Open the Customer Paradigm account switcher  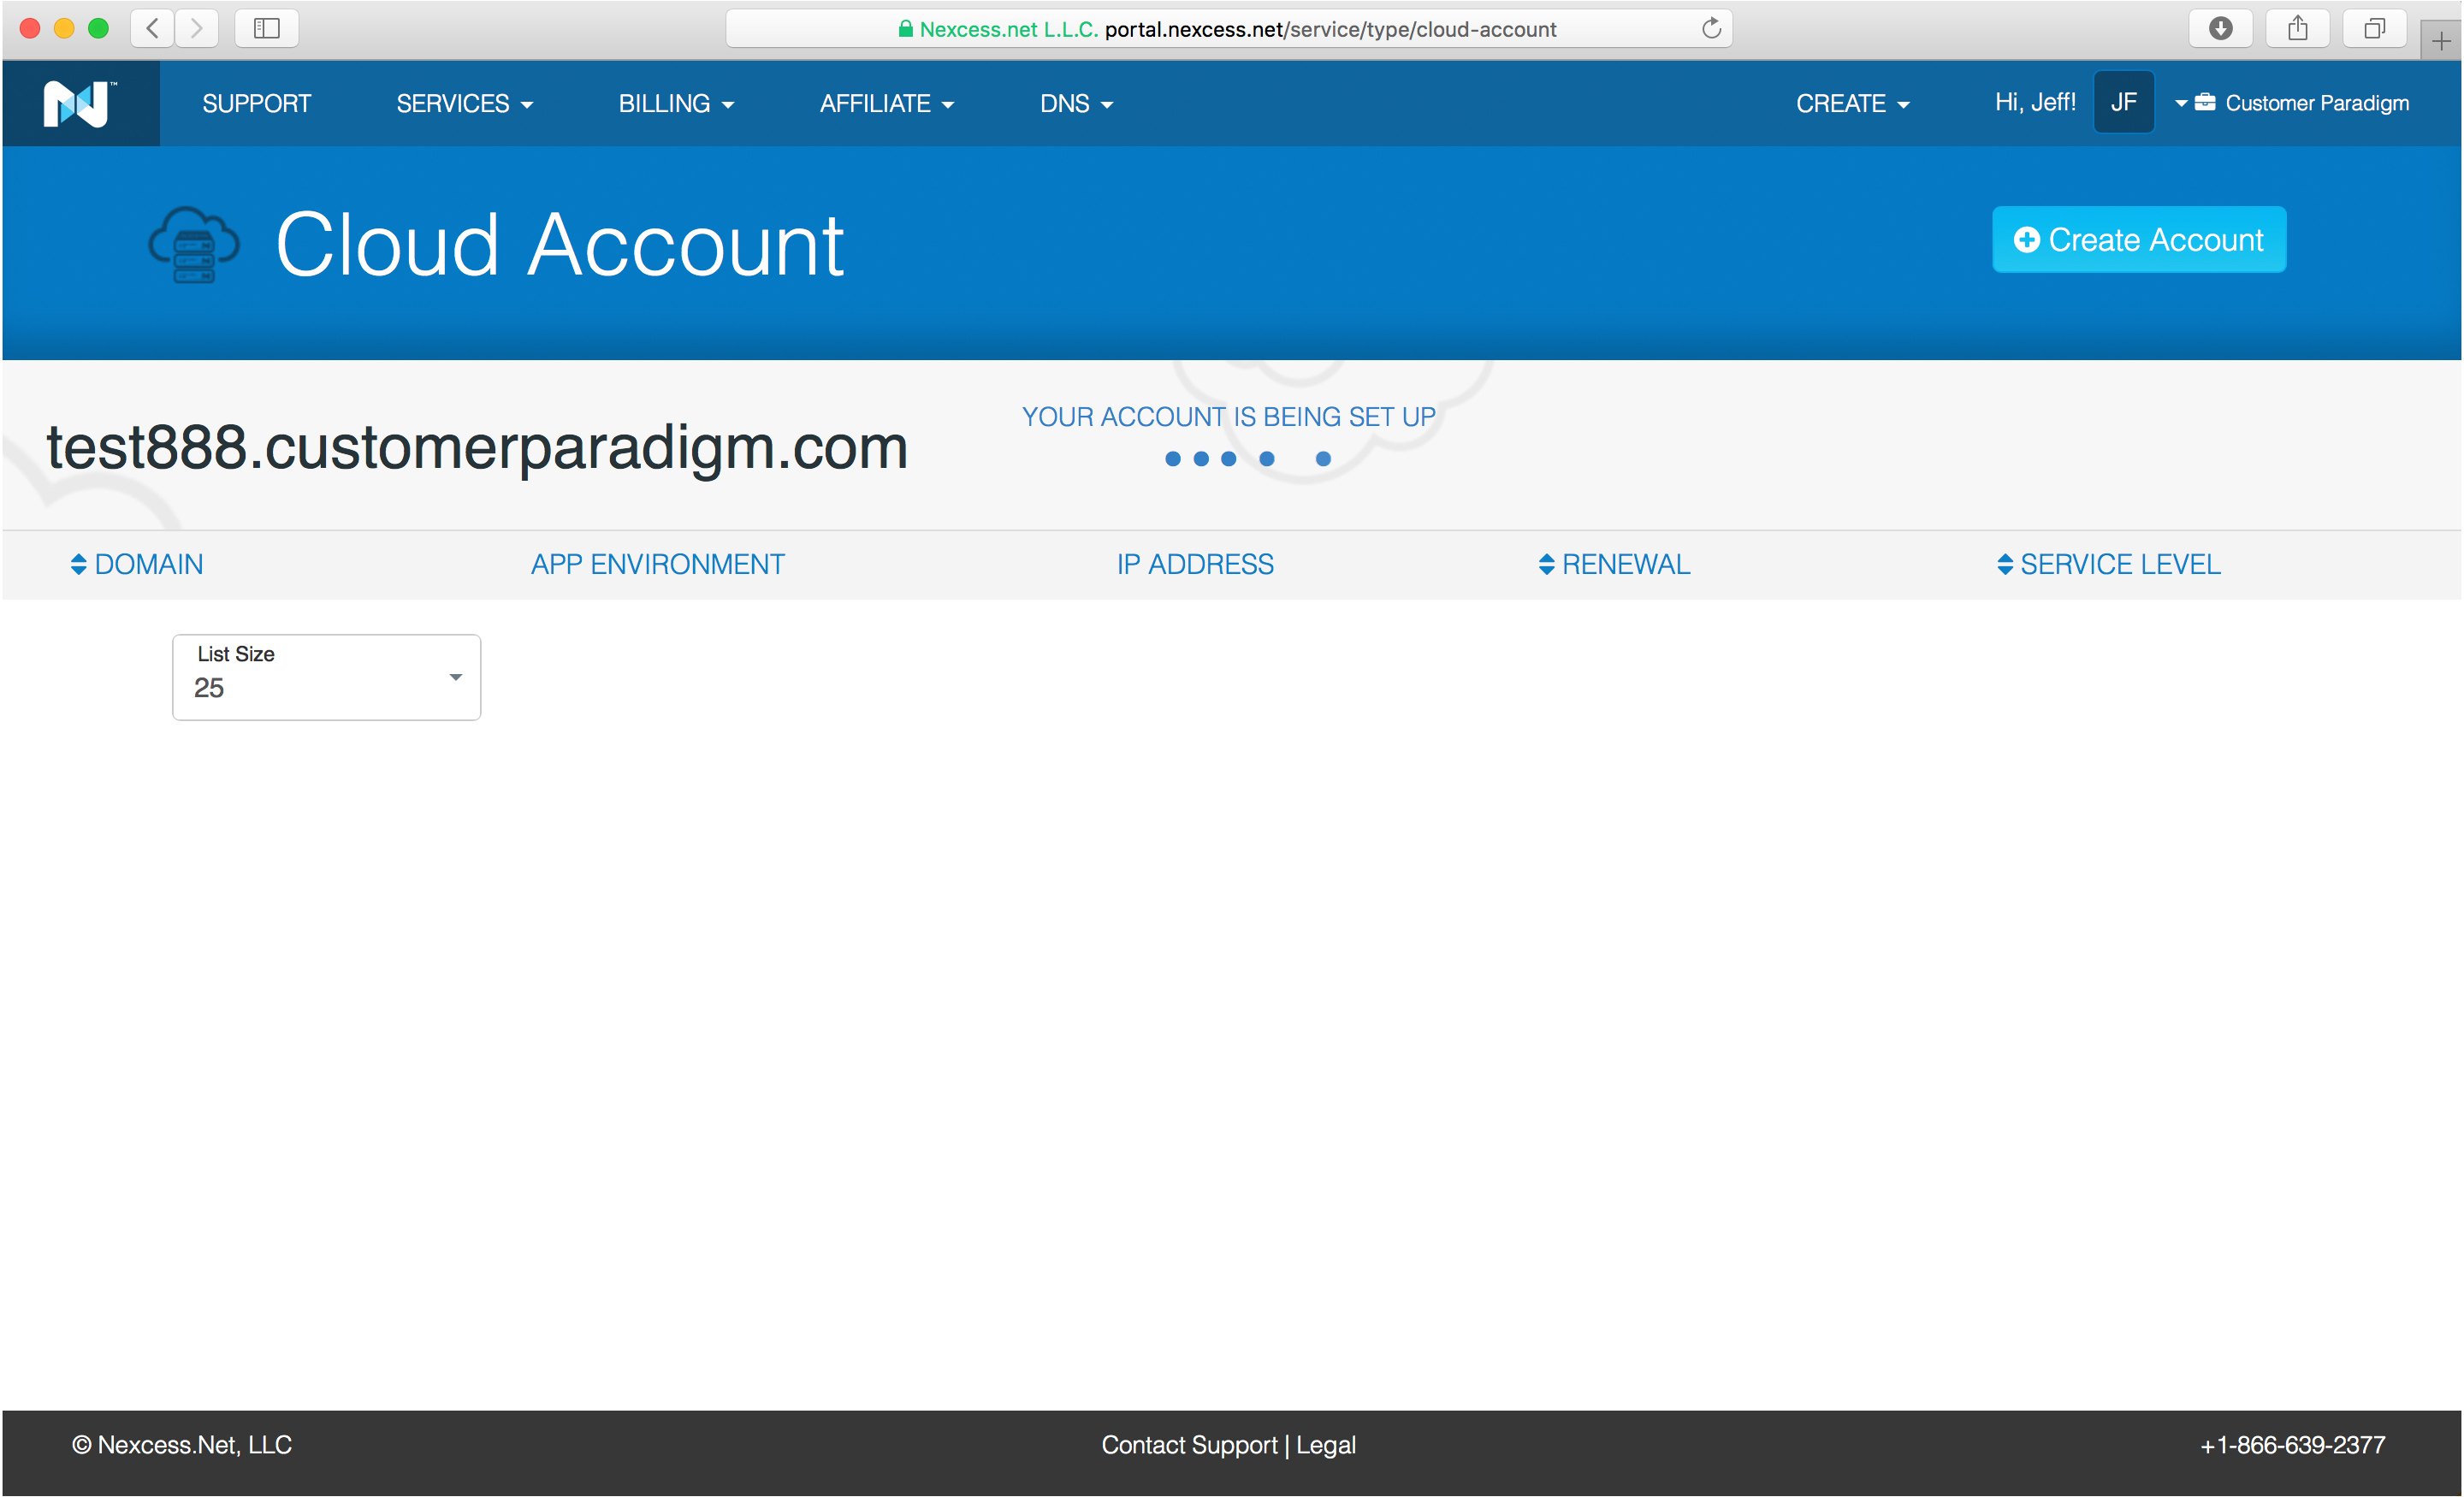click(x=2292, y=103)
